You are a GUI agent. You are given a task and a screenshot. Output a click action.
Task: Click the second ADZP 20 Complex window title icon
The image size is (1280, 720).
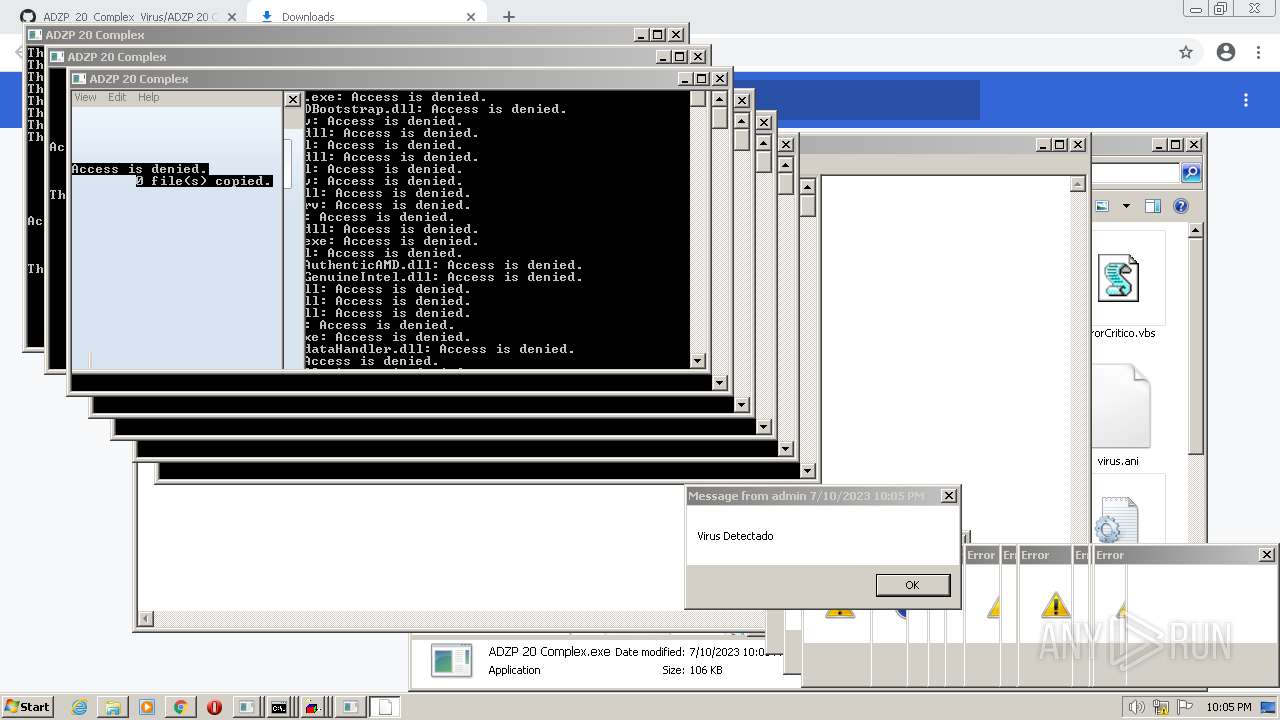point(56,57)
